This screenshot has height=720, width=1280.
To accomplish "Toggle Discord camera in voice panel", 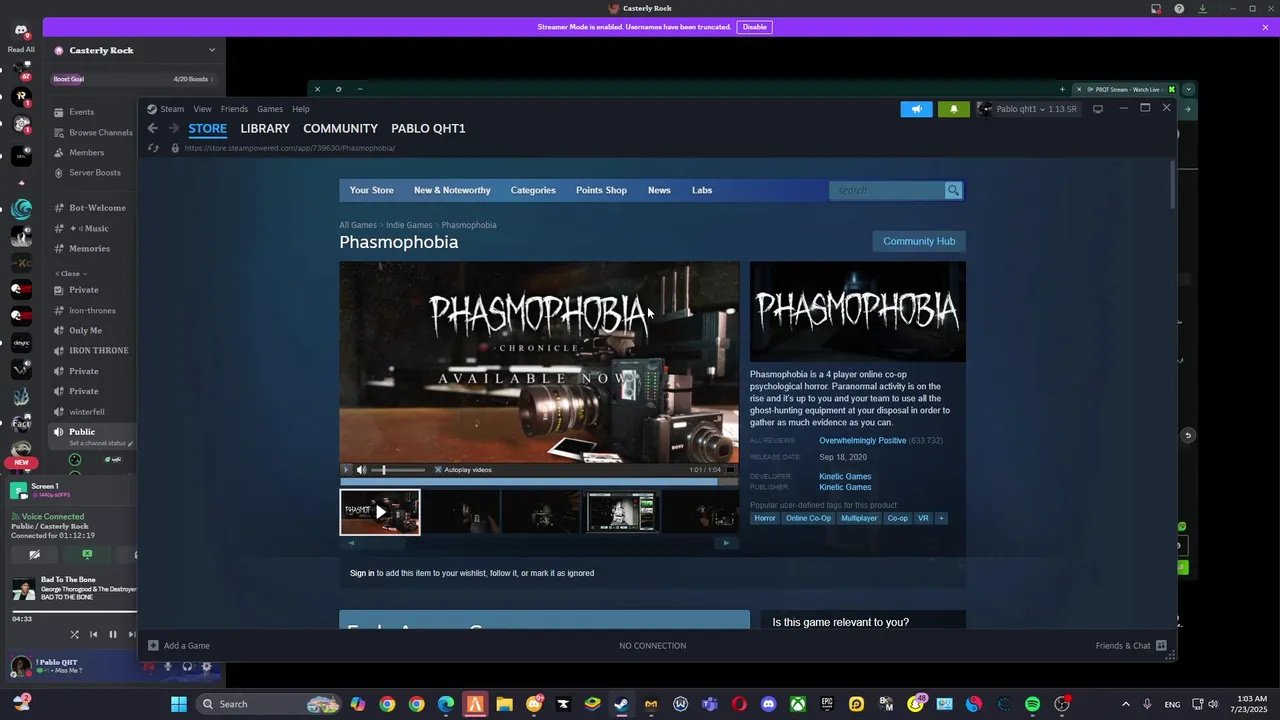I will pos(35,554).
